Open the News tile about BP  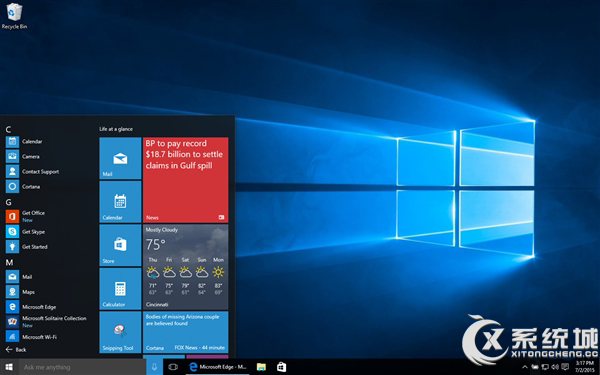tap(186, 180)
